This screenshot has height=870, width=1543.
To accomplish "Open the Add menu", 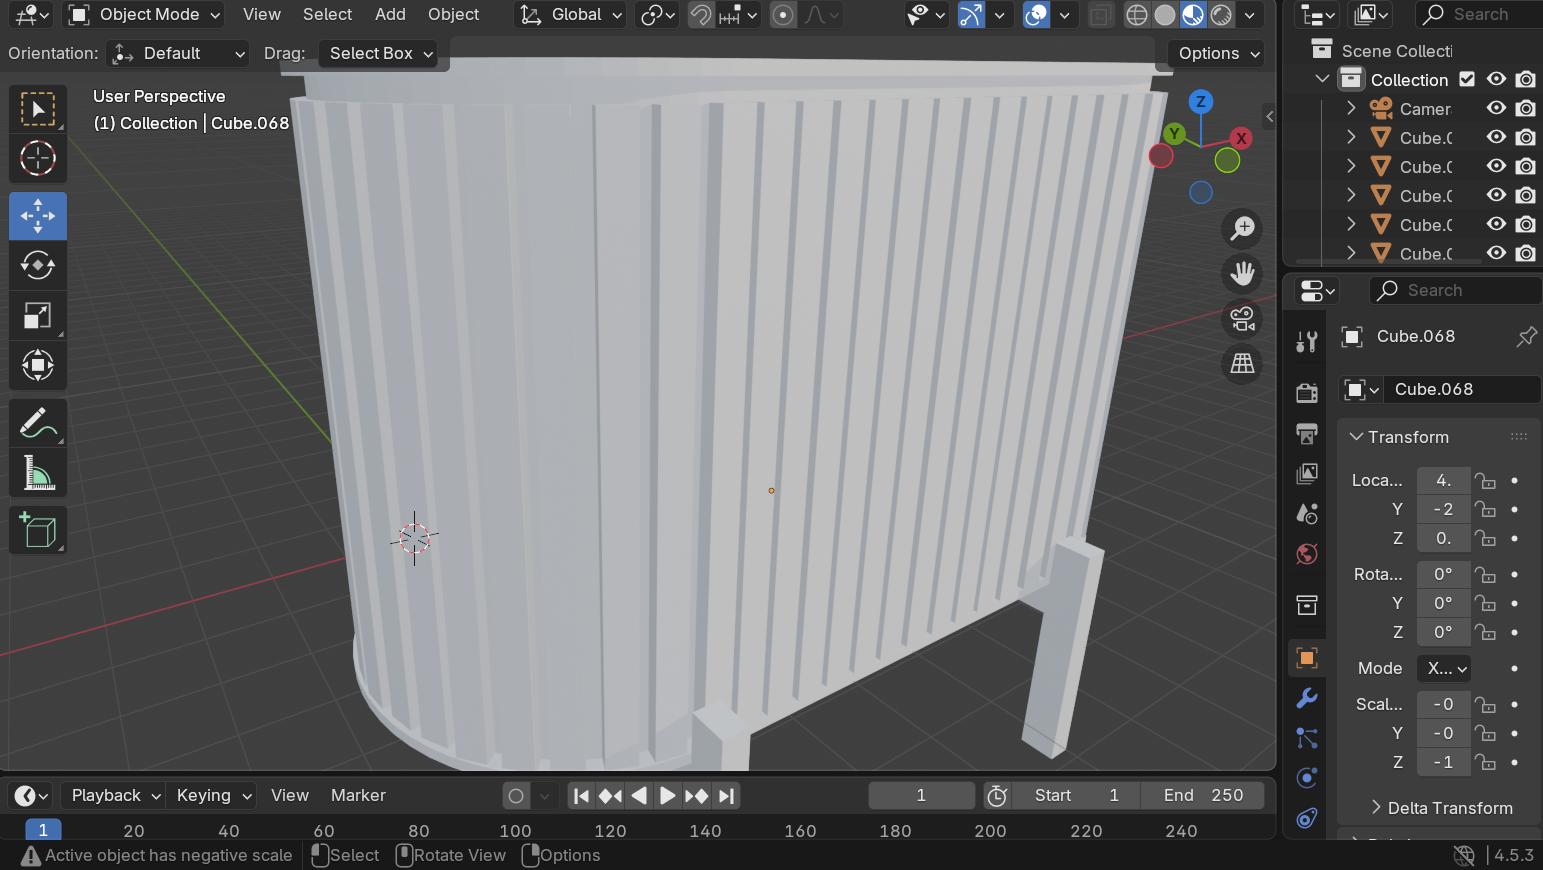I will tap(390, 15).
